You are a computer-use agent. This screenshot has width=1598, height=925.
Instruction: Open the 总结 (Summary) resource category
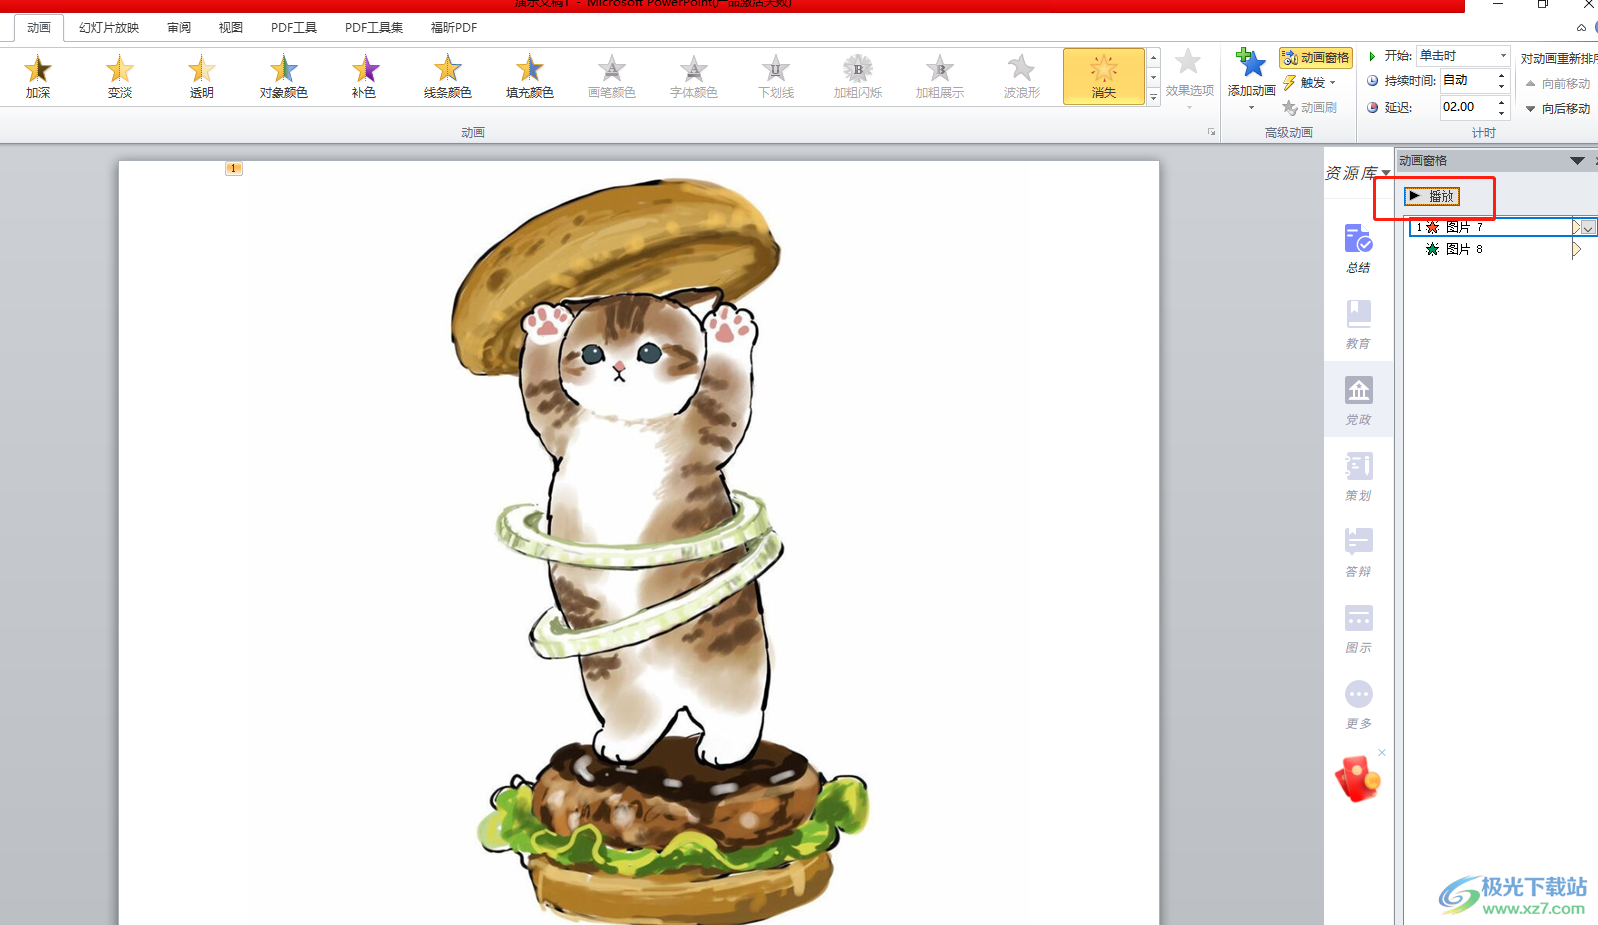[x=1358, y=249]
